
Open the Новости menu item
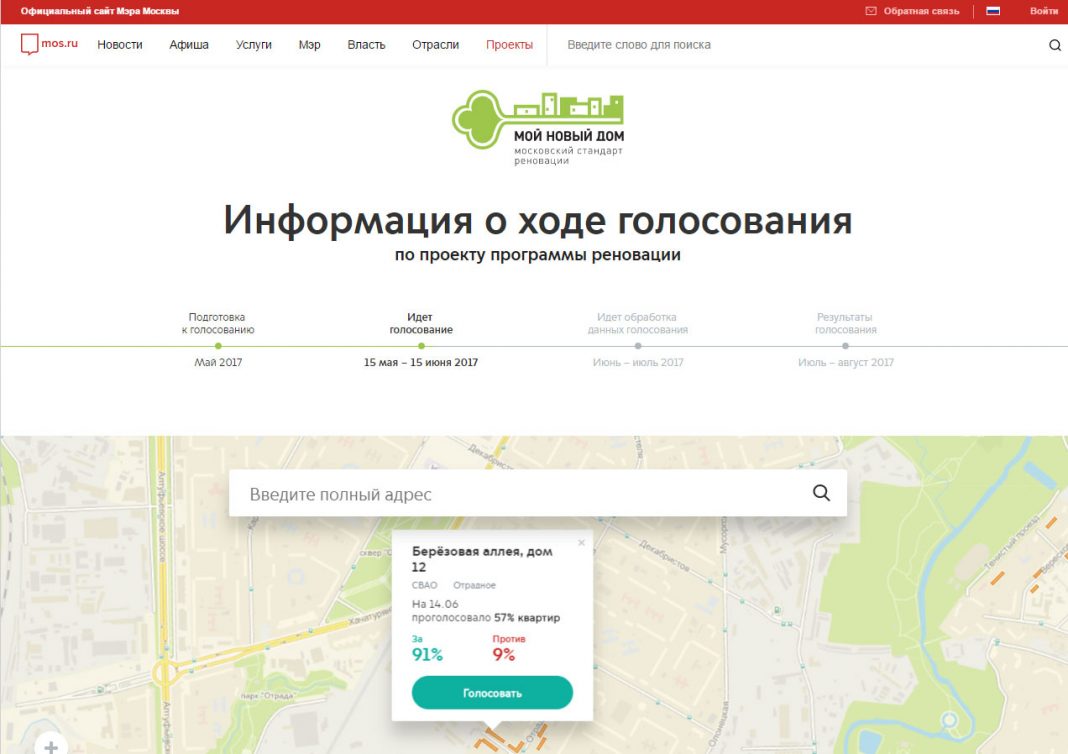120,45
